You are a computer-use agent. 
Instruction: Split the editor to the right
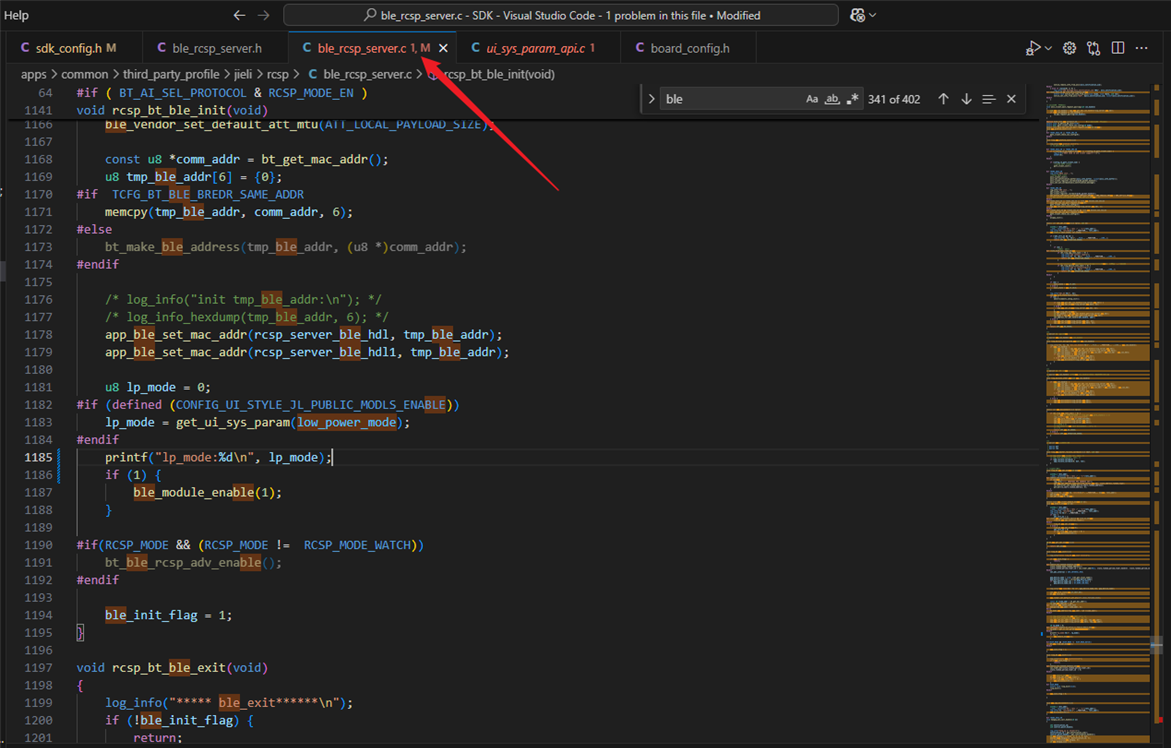(x=1118, y=49)
